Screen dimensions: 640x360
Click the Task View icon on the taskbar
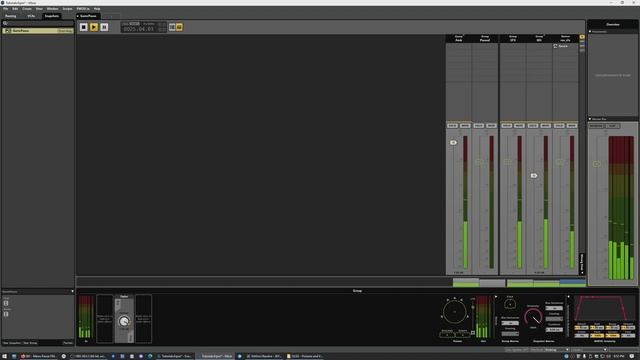14,356
